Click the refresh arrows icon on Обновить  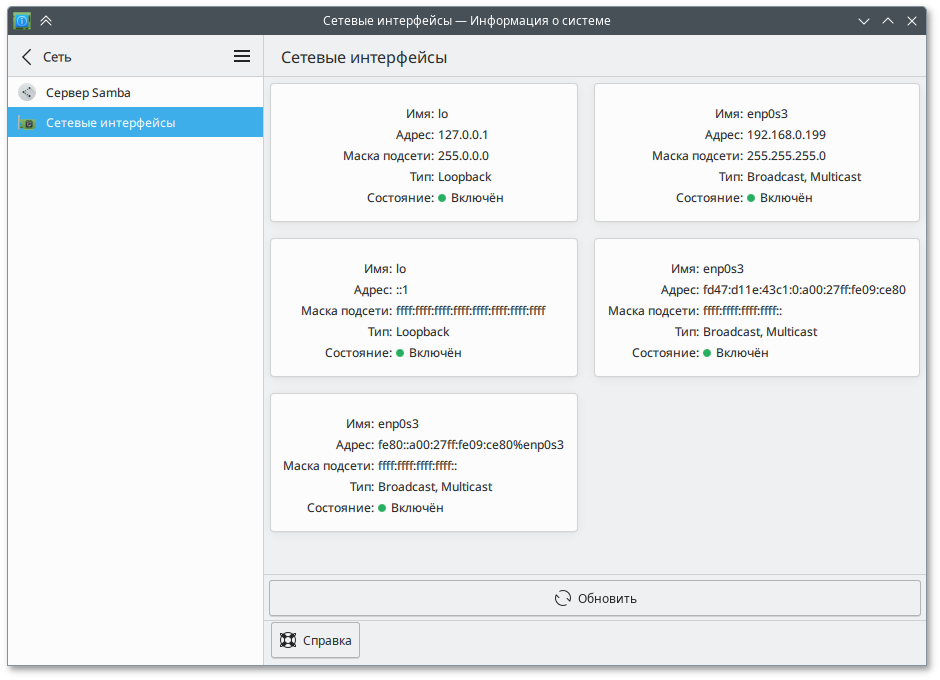click(x=563, y=599)
